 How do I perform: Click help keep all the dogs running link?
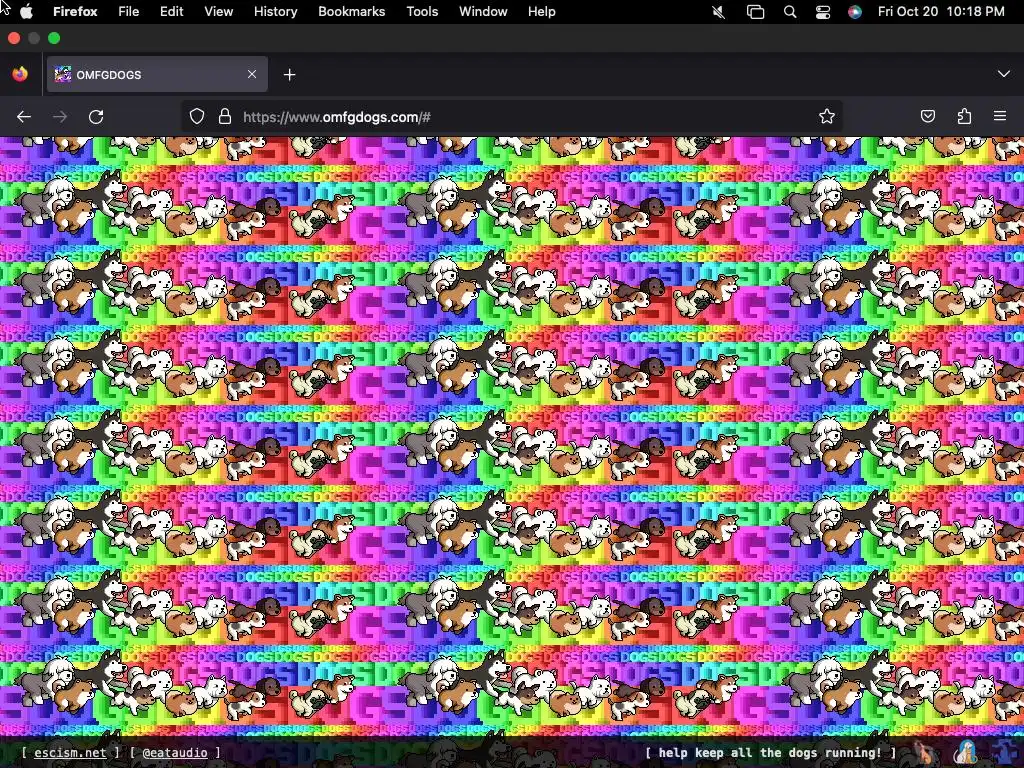pyautogui.click(x=770, y=752)
